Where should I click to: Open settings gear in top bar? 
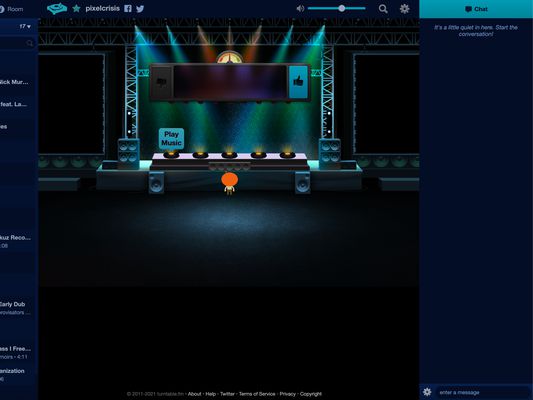[405, 8]
